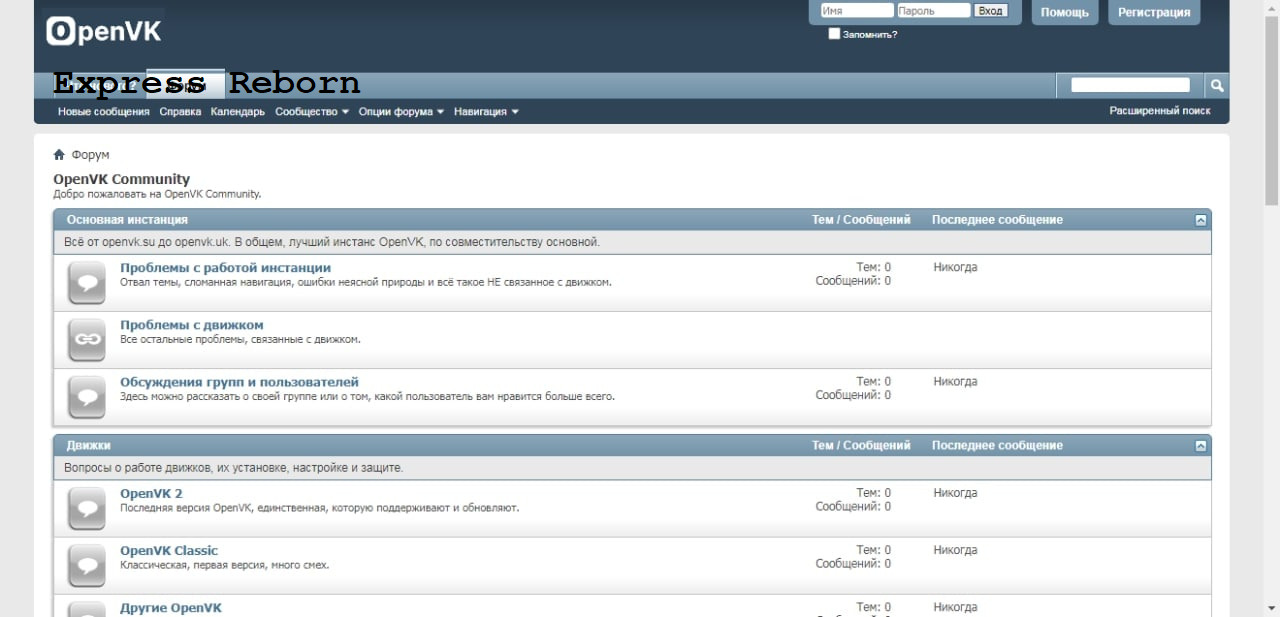The height and width of the screenshot is (617, 1280).
Task: Click the Движки category title
Action: pos(89,446)
